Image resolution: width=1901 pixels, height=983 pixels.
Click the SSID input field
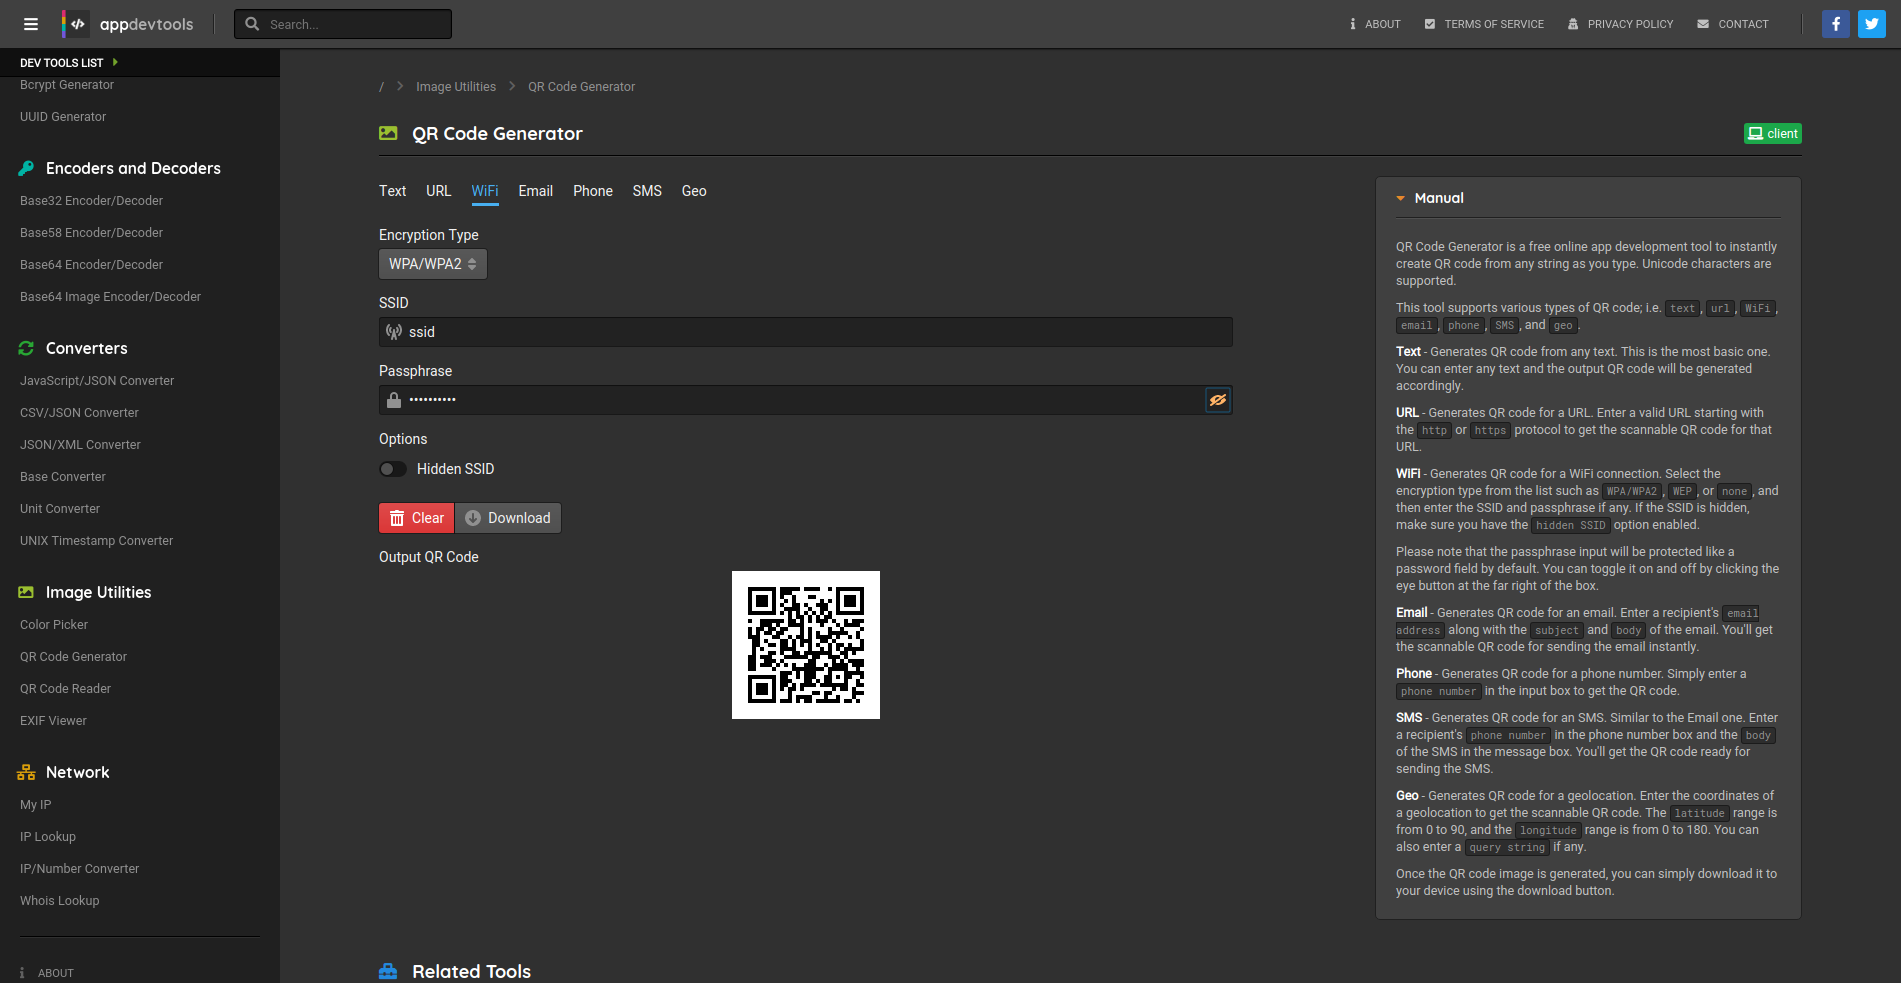pos(805,332)
